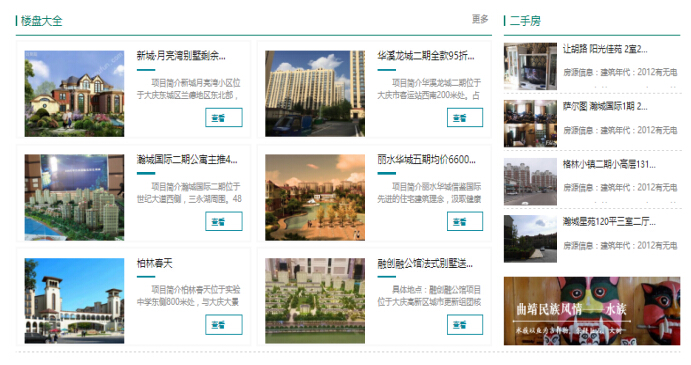
Task: Open the 柏林春天 building thumbnail
Action: coord(74,301)
